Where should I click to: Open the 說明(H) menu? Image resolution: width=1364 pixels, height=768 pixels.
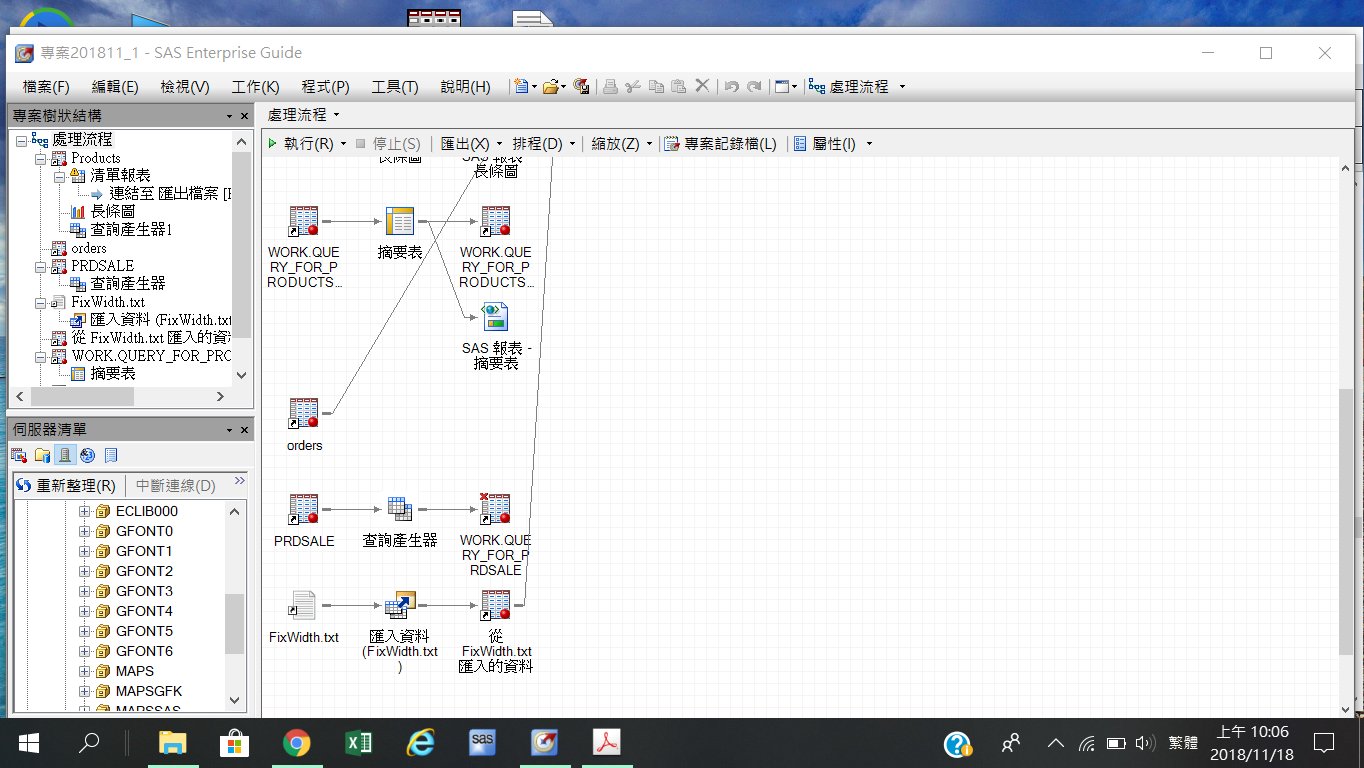(x=465, y=87)
